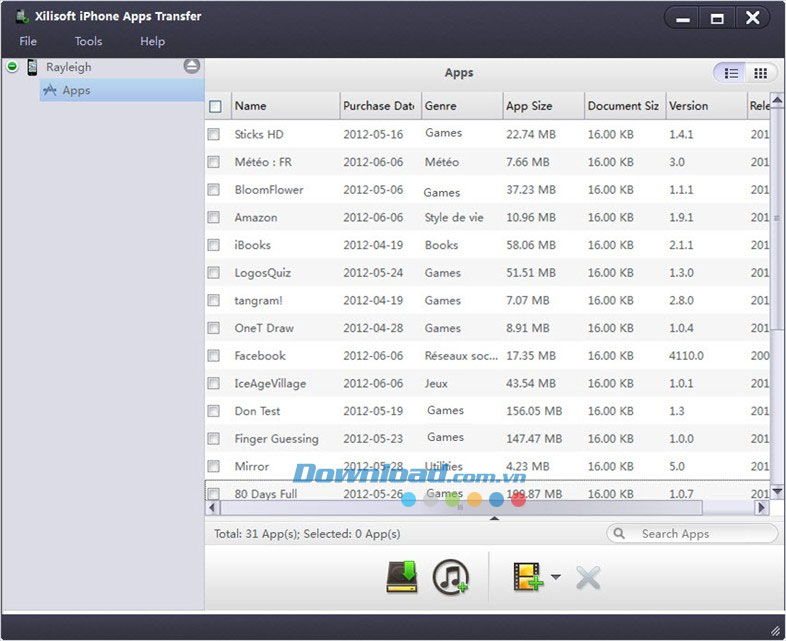The image size is (786, 641).
Task: Sort by the Purchase Date column header
Action: pyautogui.click(x=381, y=106)
